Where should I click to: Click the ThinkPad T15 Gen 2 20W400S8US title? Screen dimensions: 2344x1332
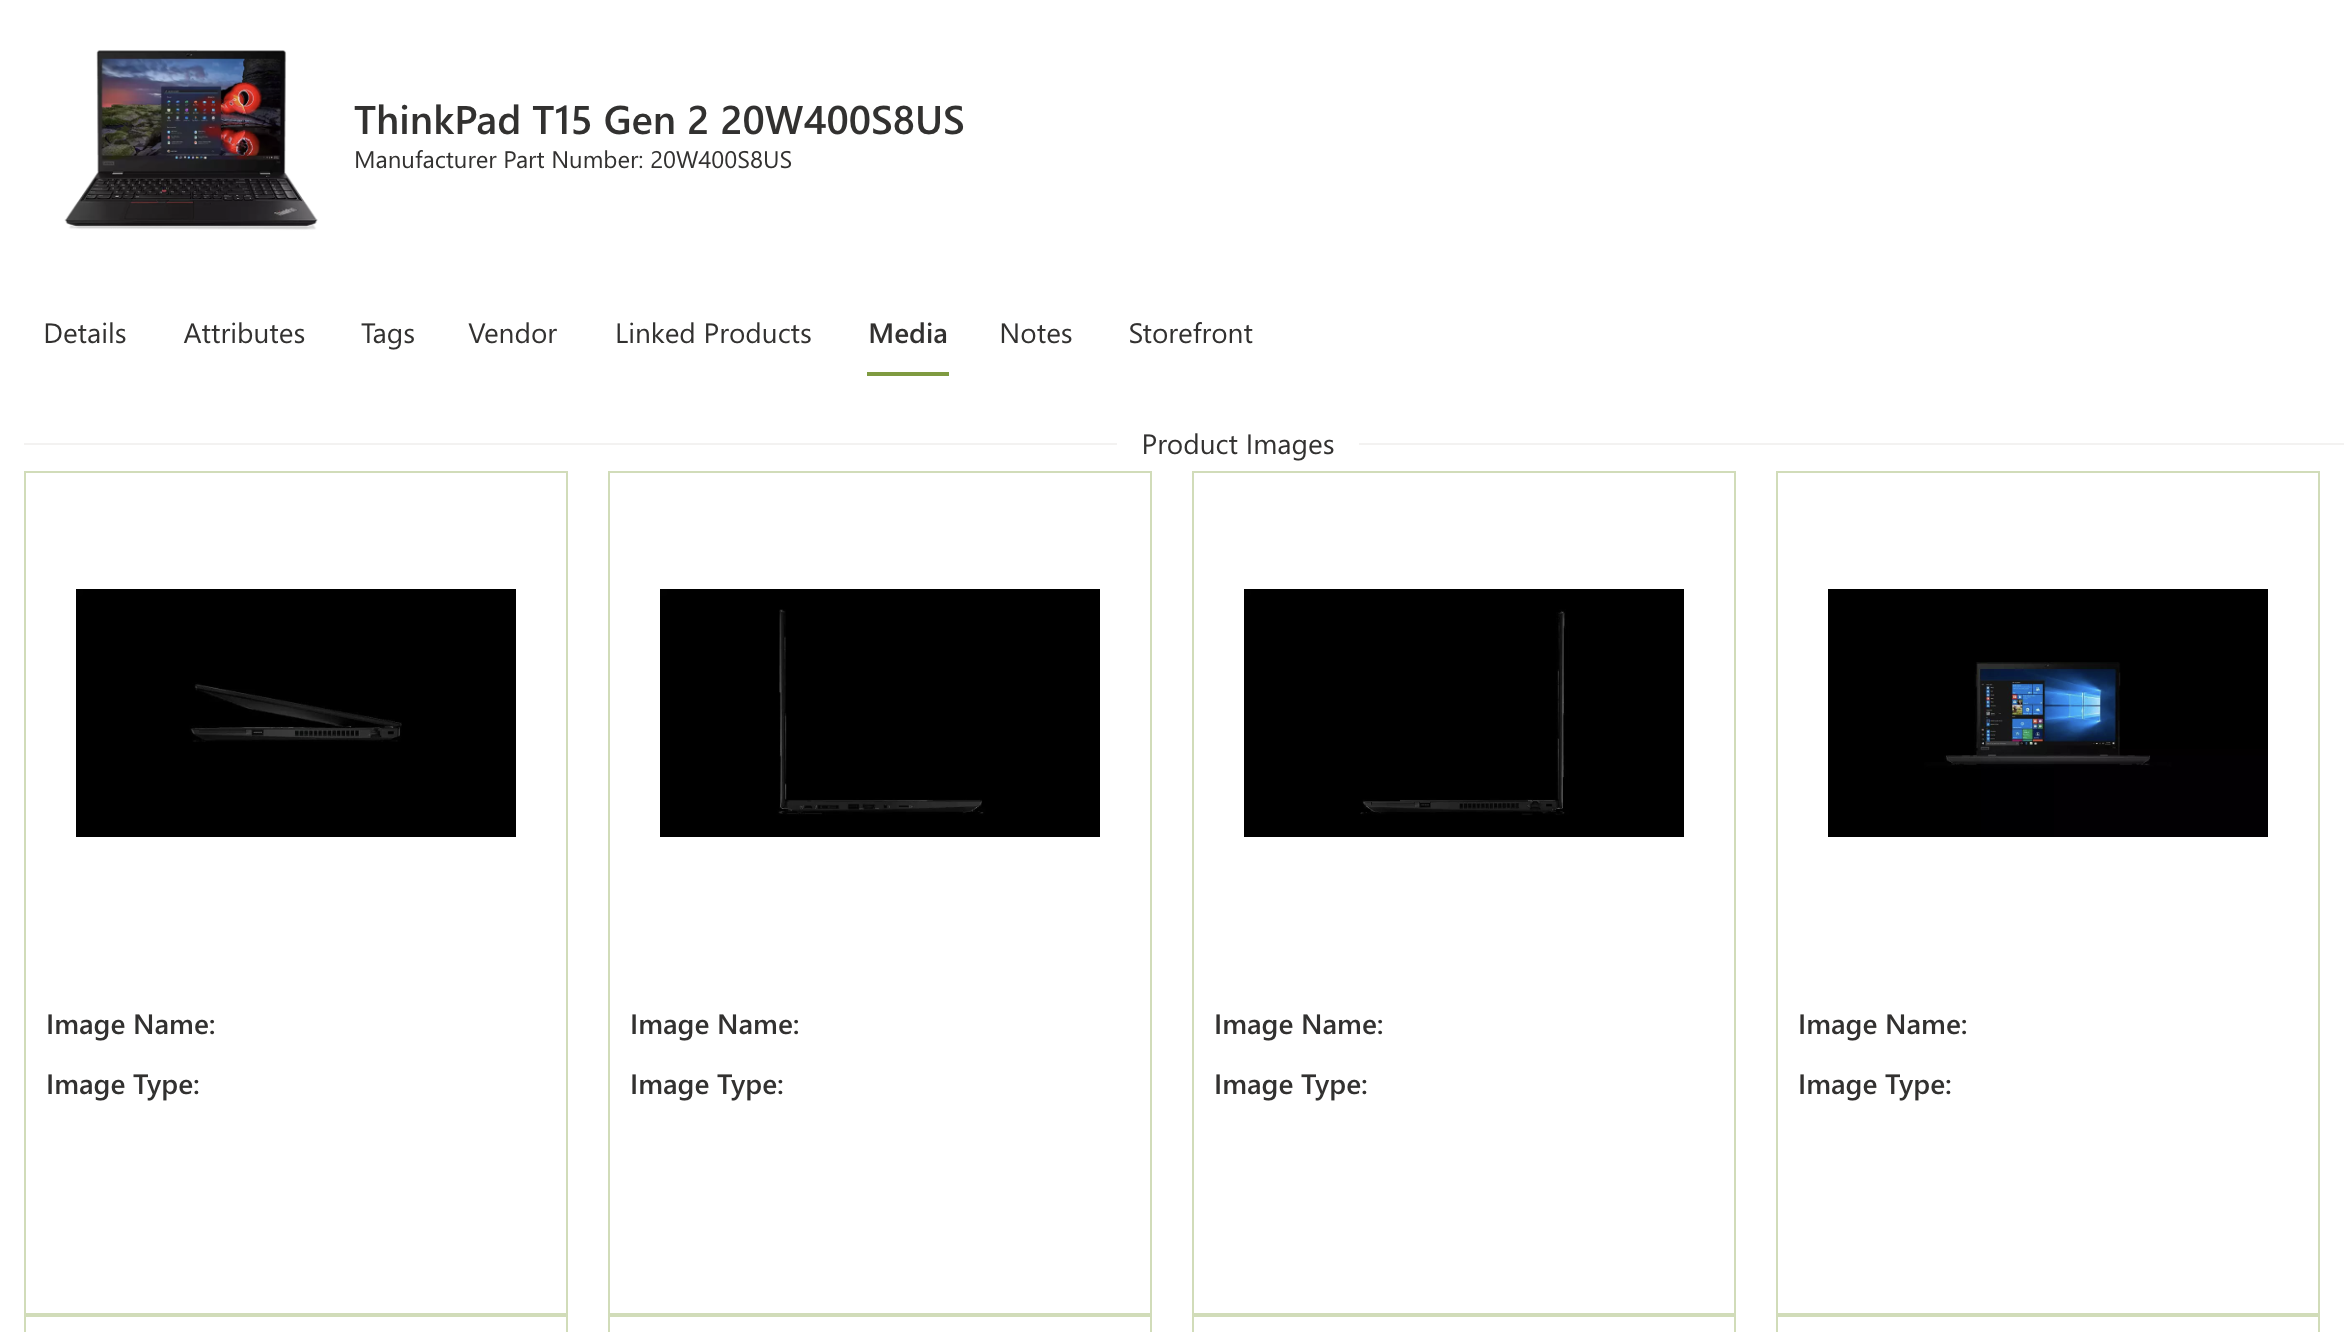[x=659, y=121]
